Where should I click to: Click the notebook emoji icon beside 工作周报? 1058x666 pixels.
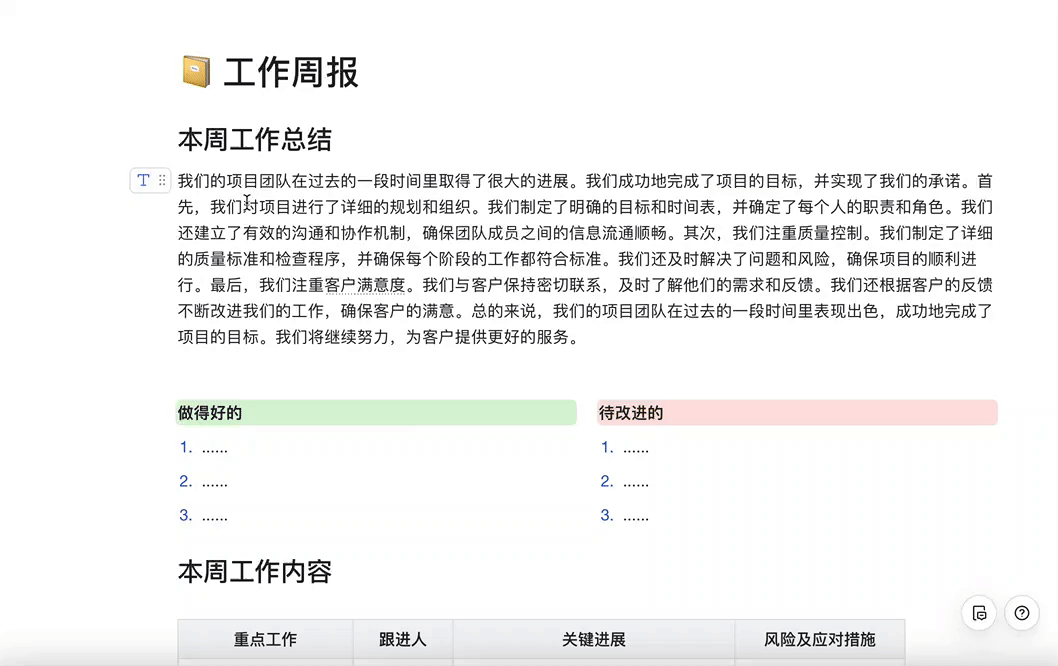(196, 72)
